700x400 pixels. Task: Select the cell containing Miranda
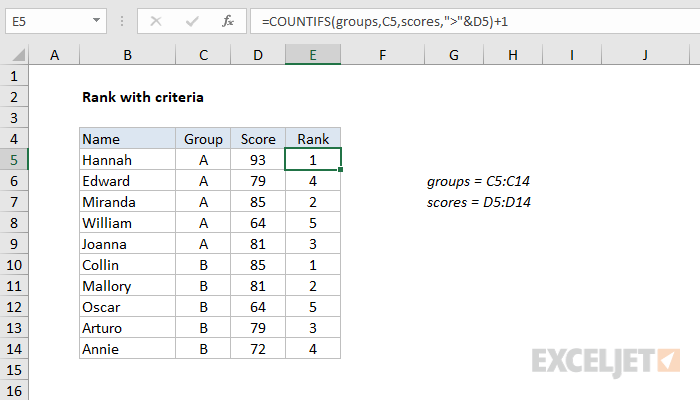click(128, 202)
